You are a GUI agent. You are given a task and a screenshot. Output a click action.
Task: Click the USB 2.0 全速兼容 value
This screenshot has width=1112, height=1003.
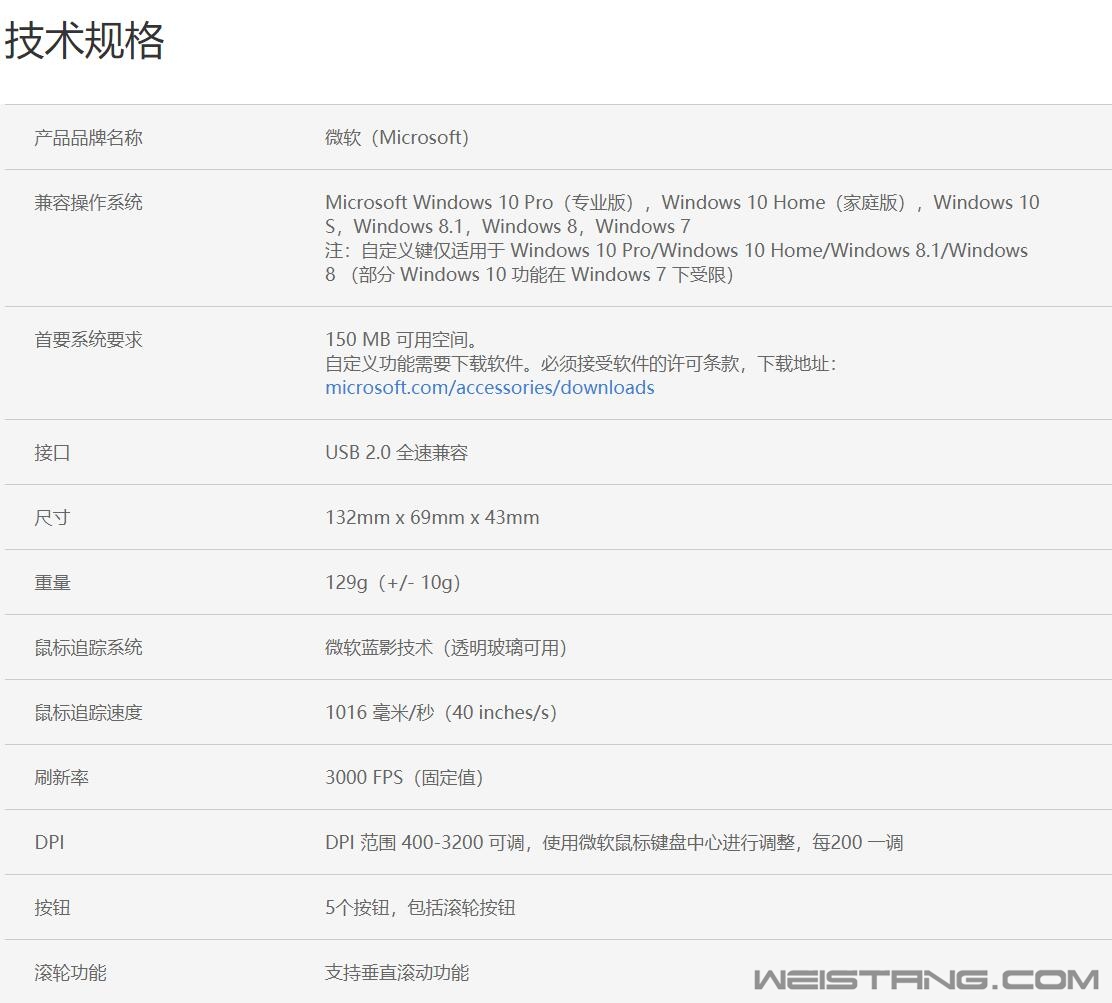tap(396, 453)
